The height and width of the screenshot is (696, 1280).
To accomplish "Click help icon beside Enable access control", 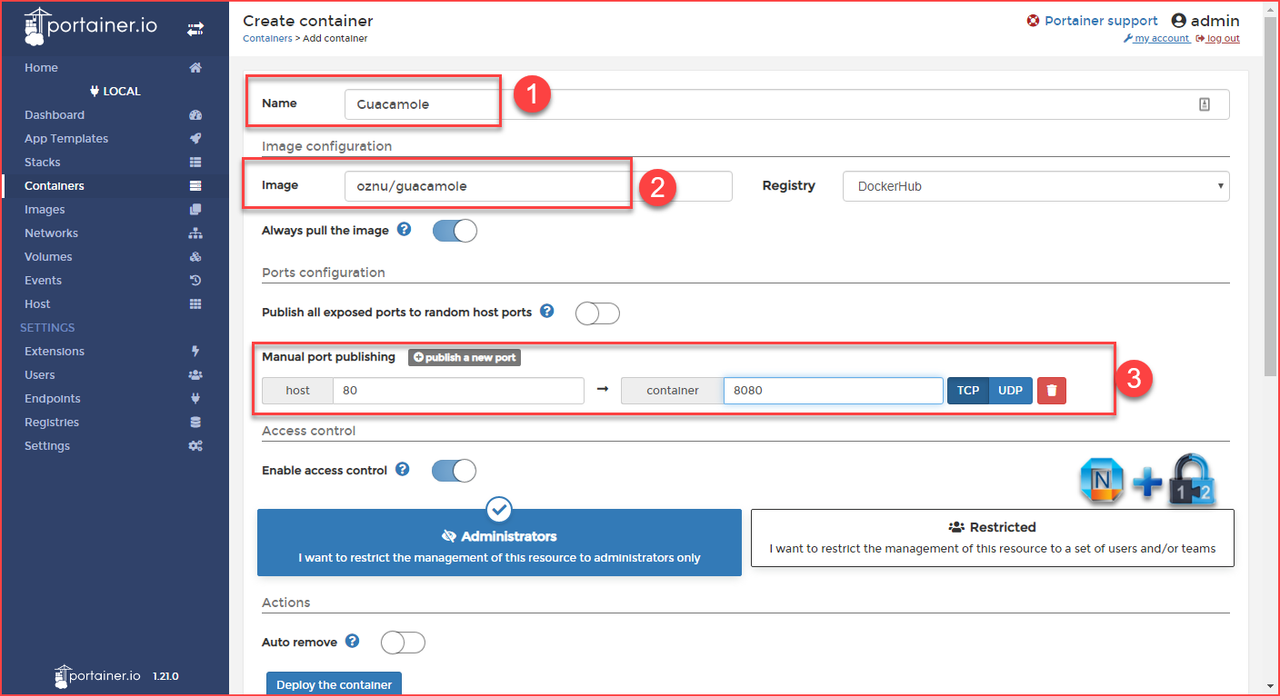I will (402, 469).
